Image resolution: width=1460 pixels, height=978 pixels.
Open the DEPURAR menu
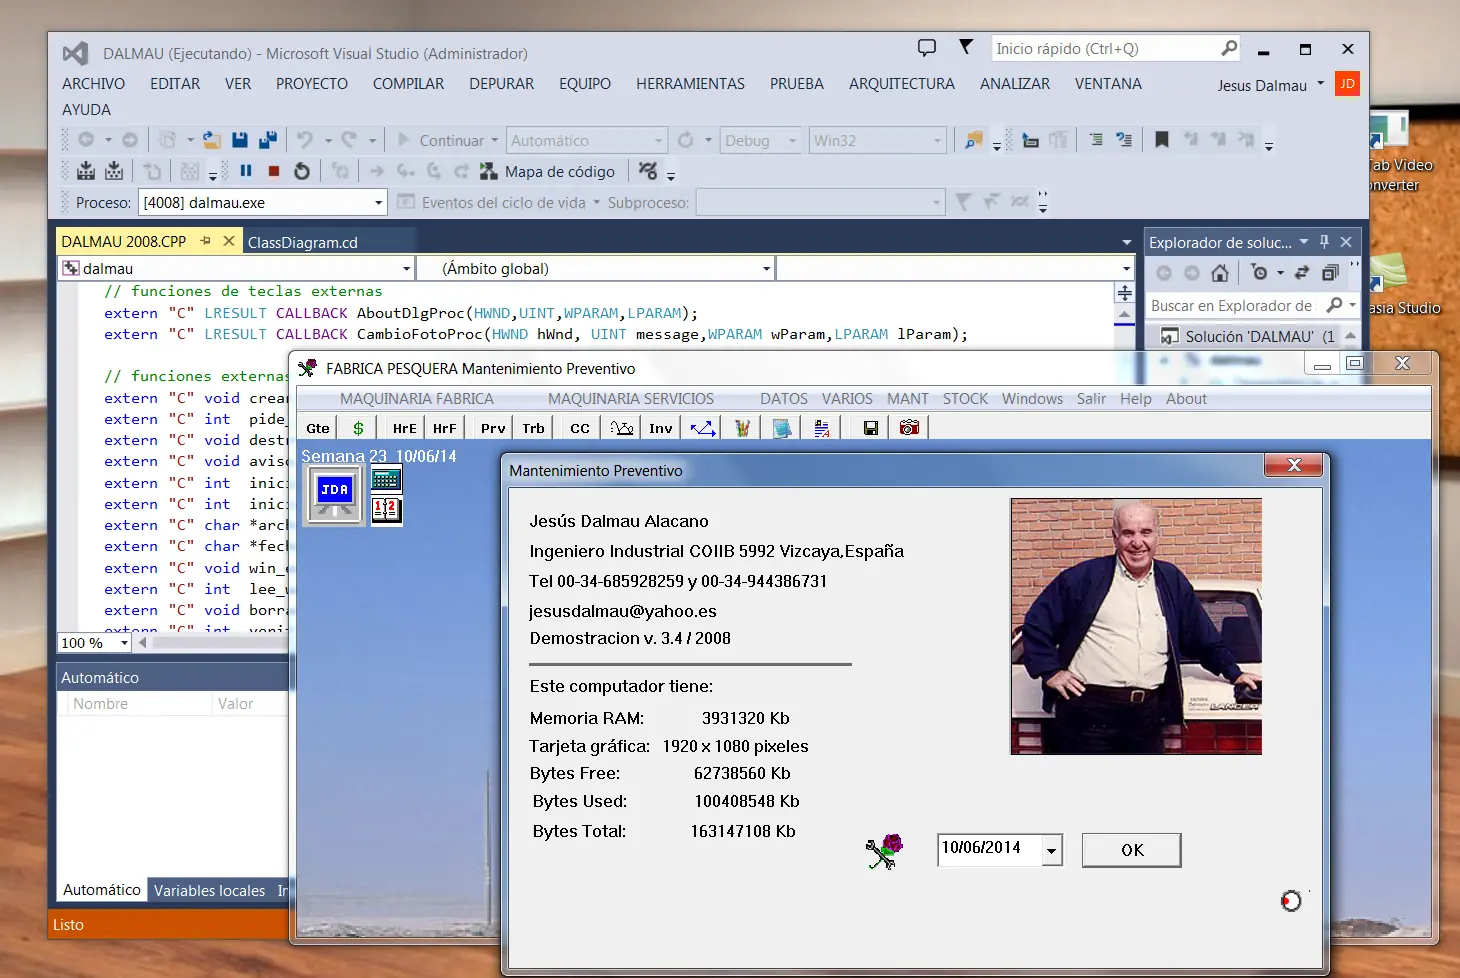click(501, 84)
